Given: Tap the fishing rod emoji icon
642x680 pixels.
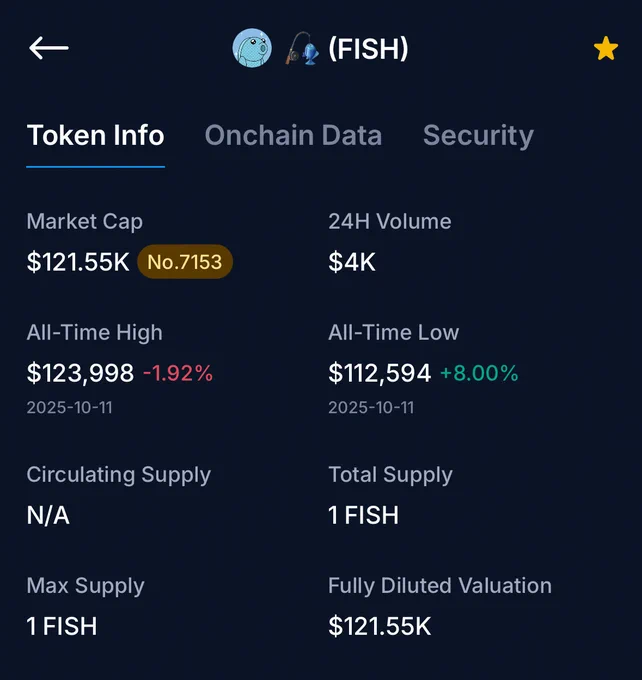Looking at the screenshot, I should [302, 48].
